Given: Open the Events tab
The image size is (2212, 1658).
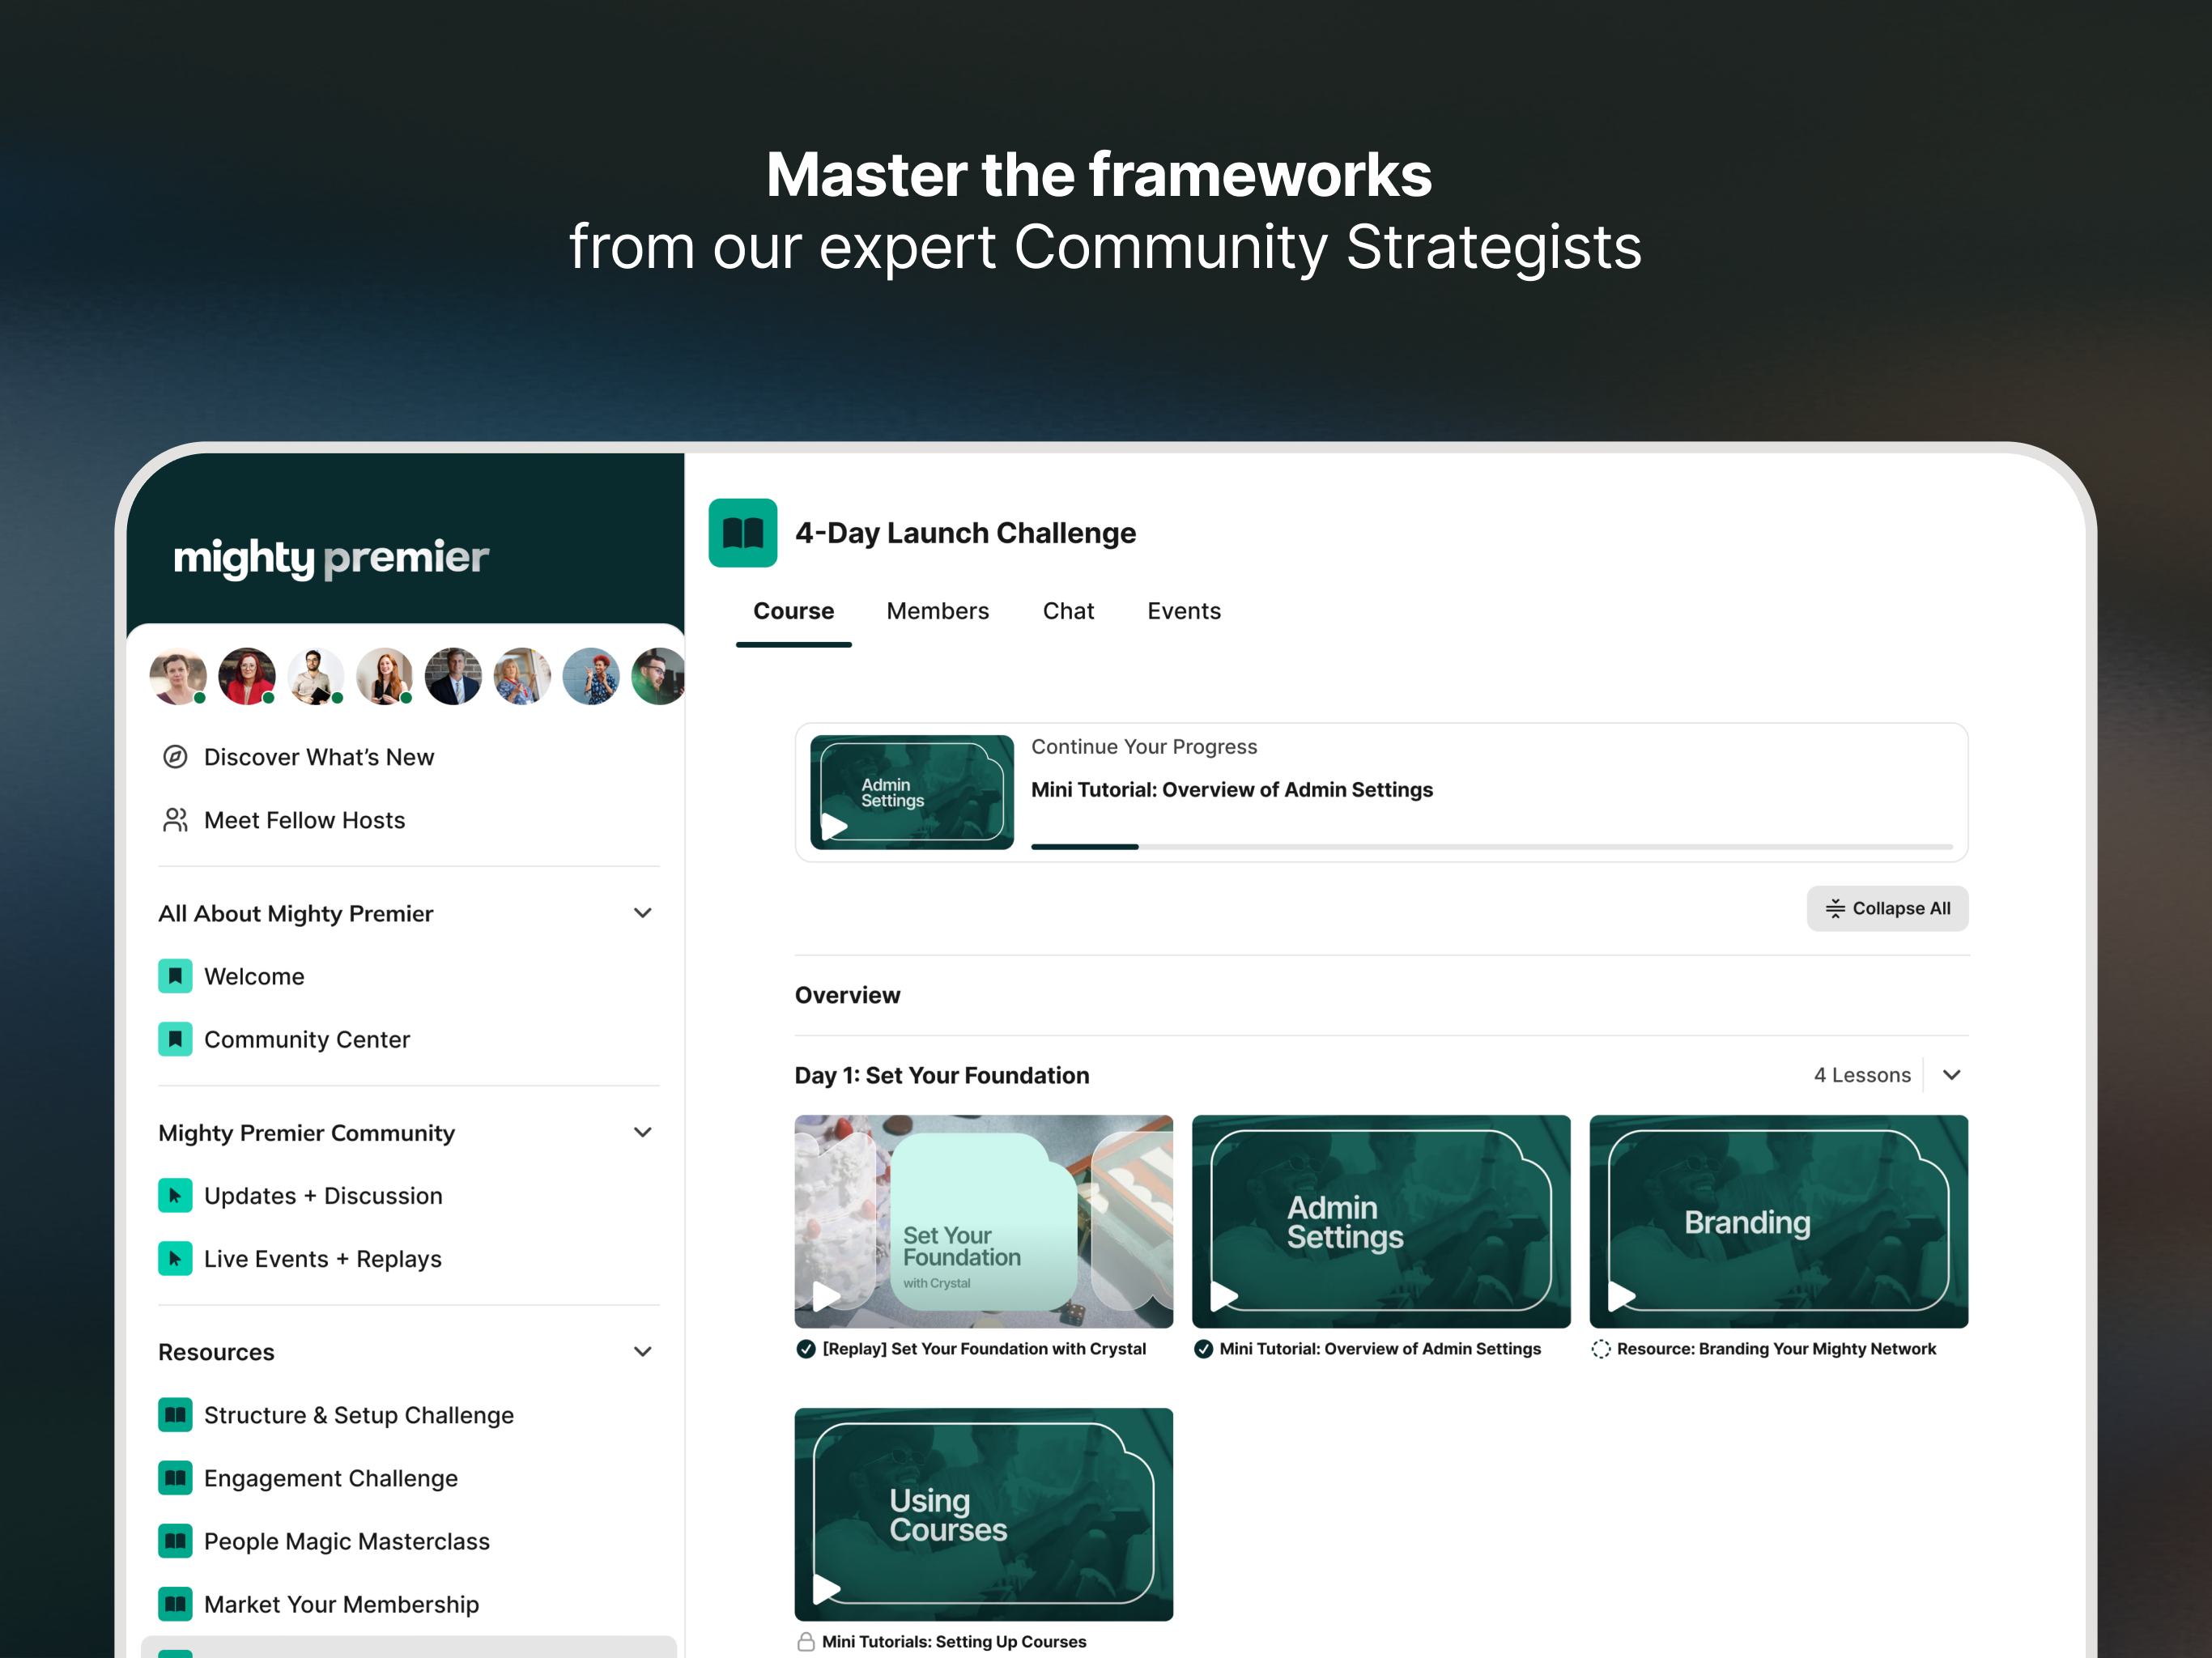Looking at the screenshot, I should tap(1183, 611).
